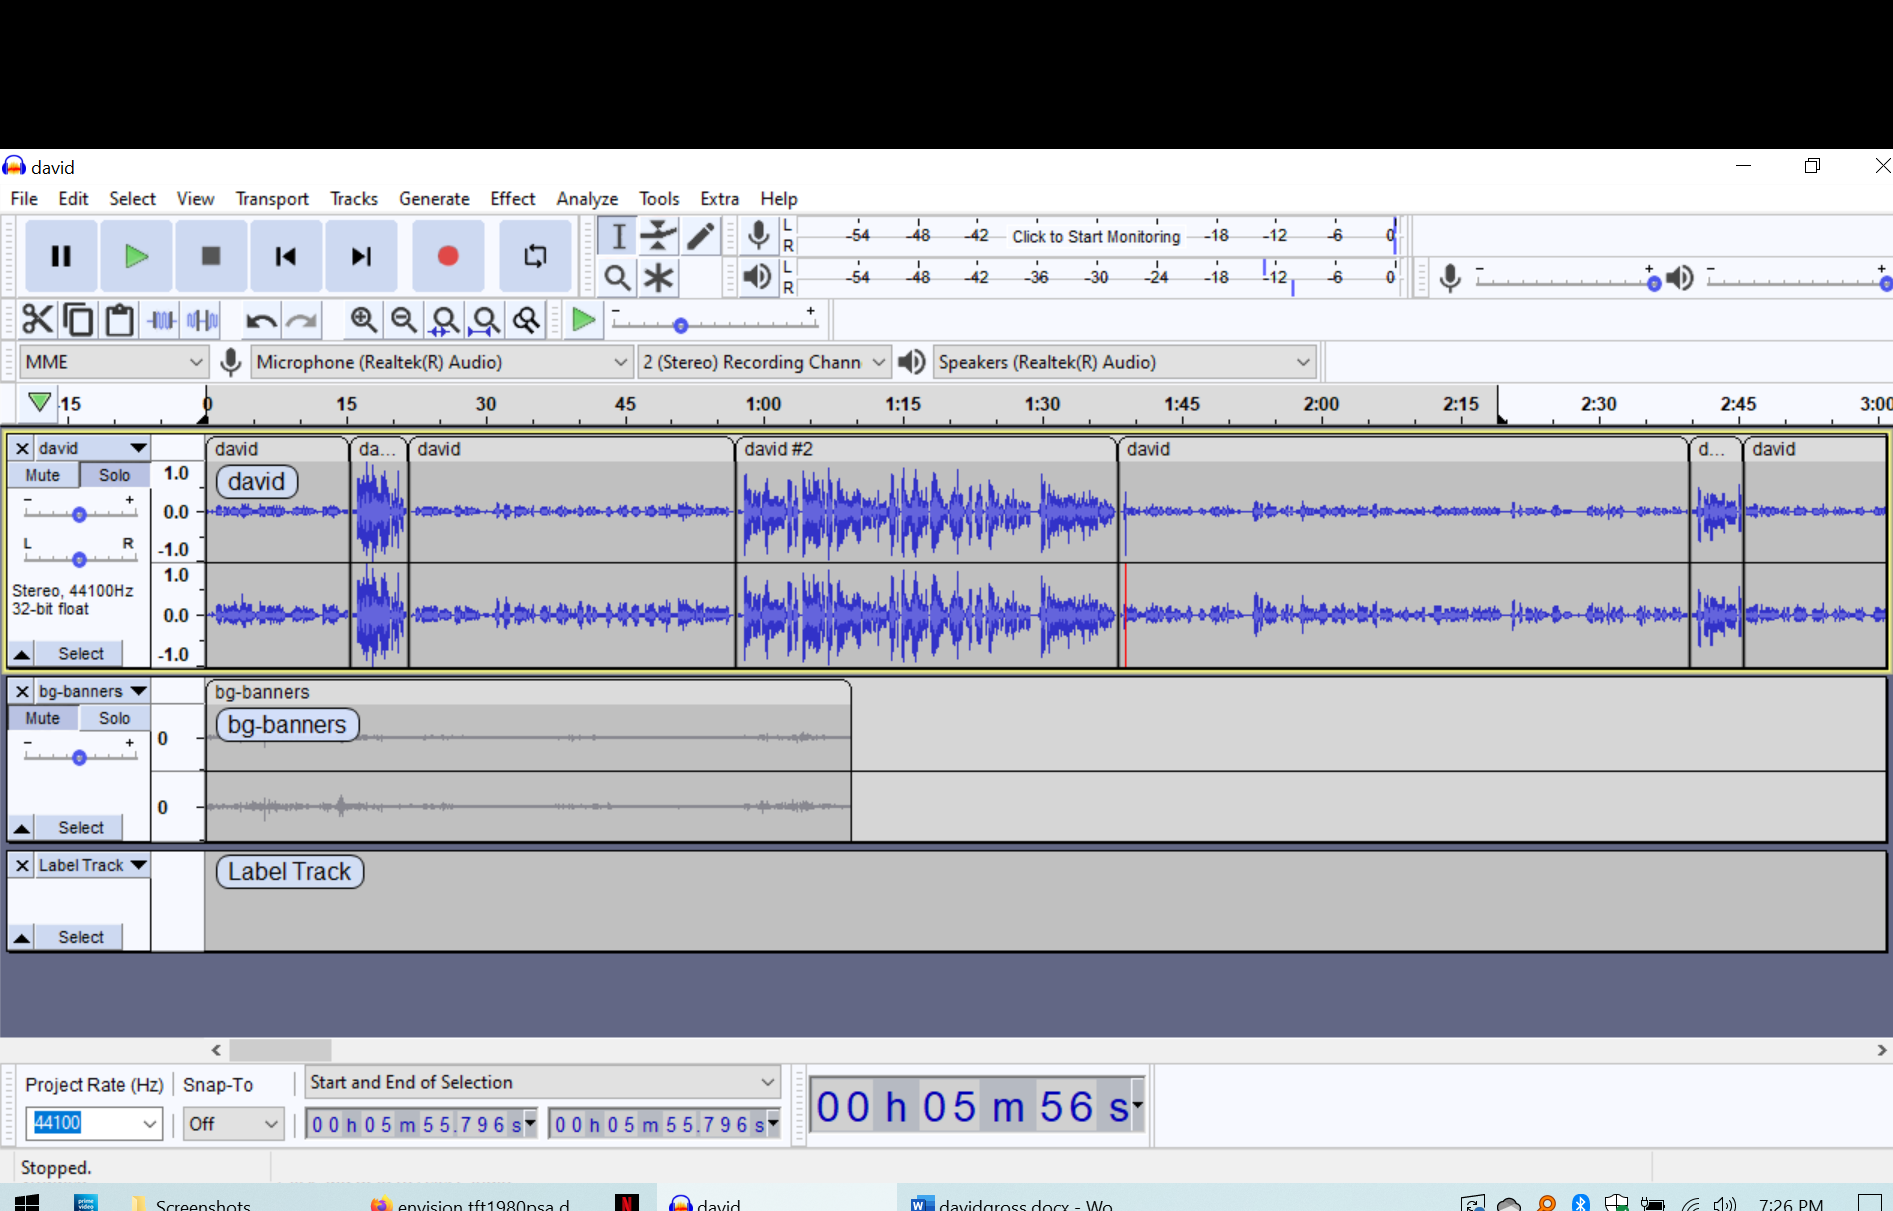Click the david track pan slider
Screen dimensions: 1893x1211
[x=79, y=559]
